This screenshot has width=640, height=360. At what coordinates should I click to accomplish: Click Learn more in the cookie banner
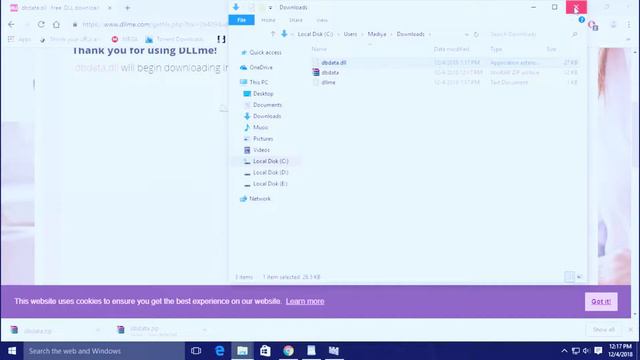click(305, 301)
